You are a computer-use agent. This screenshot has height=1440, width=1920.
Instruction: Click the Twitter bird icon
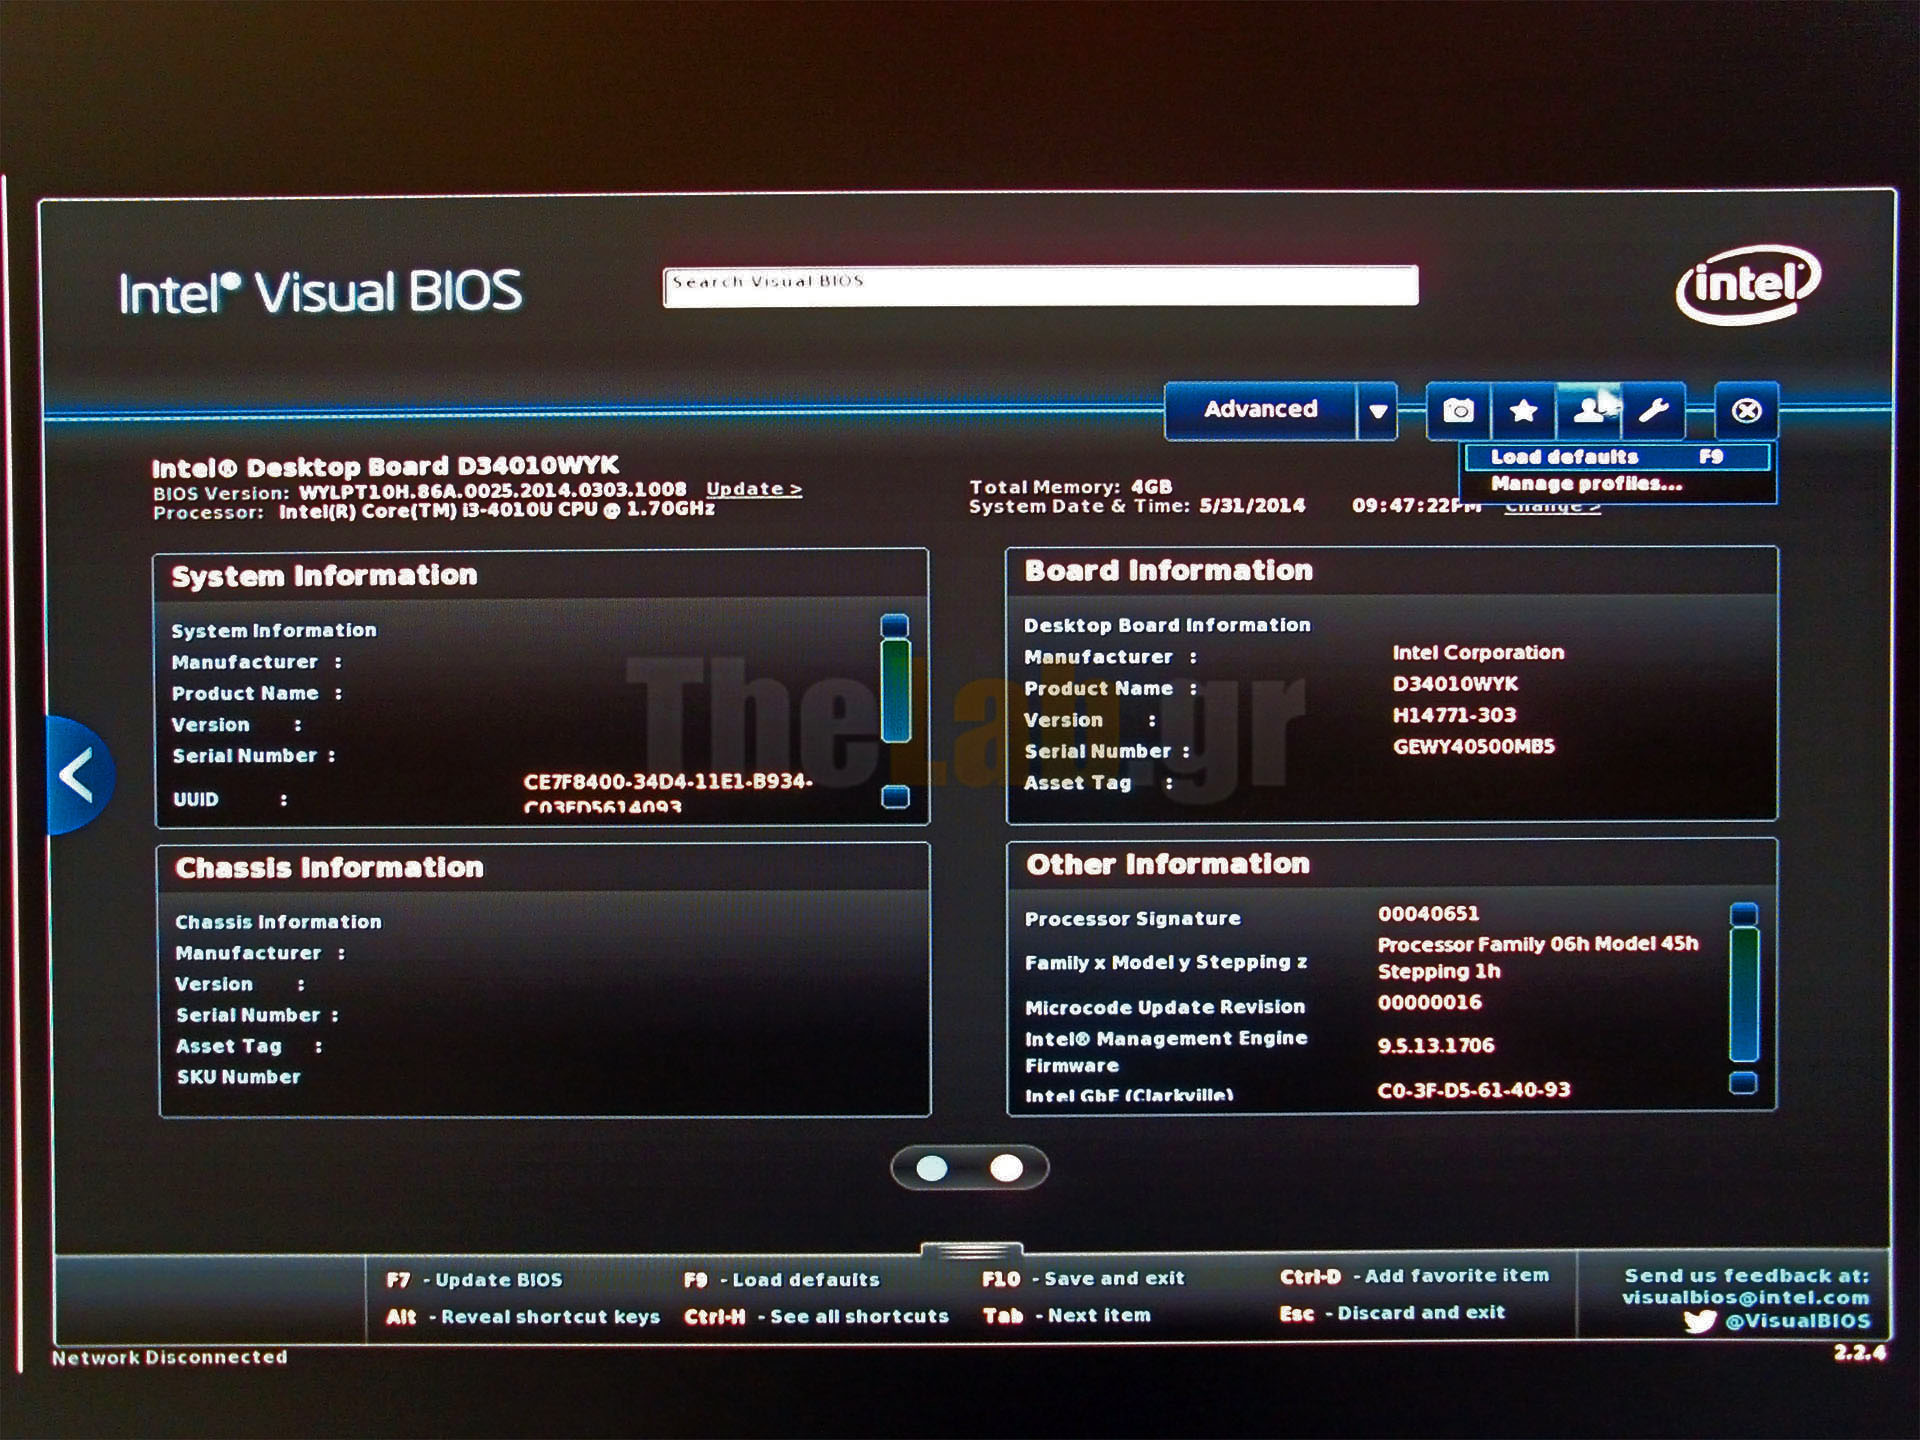(1699, 1322)
